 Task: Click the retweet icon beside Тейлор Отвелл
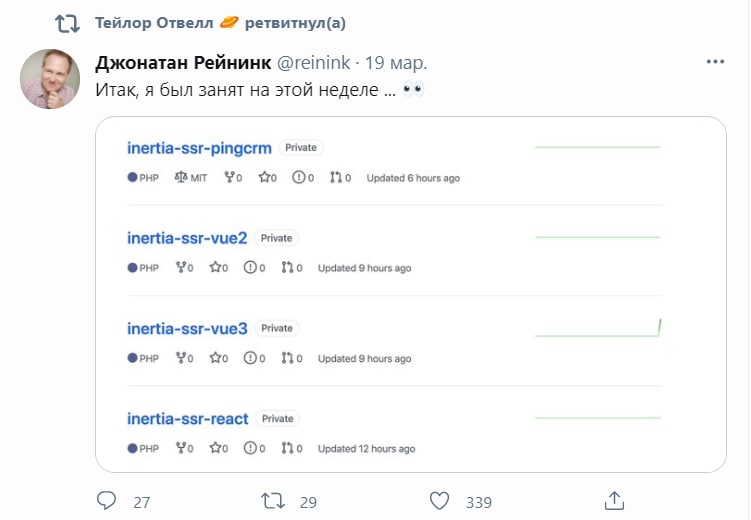[67, 23]
